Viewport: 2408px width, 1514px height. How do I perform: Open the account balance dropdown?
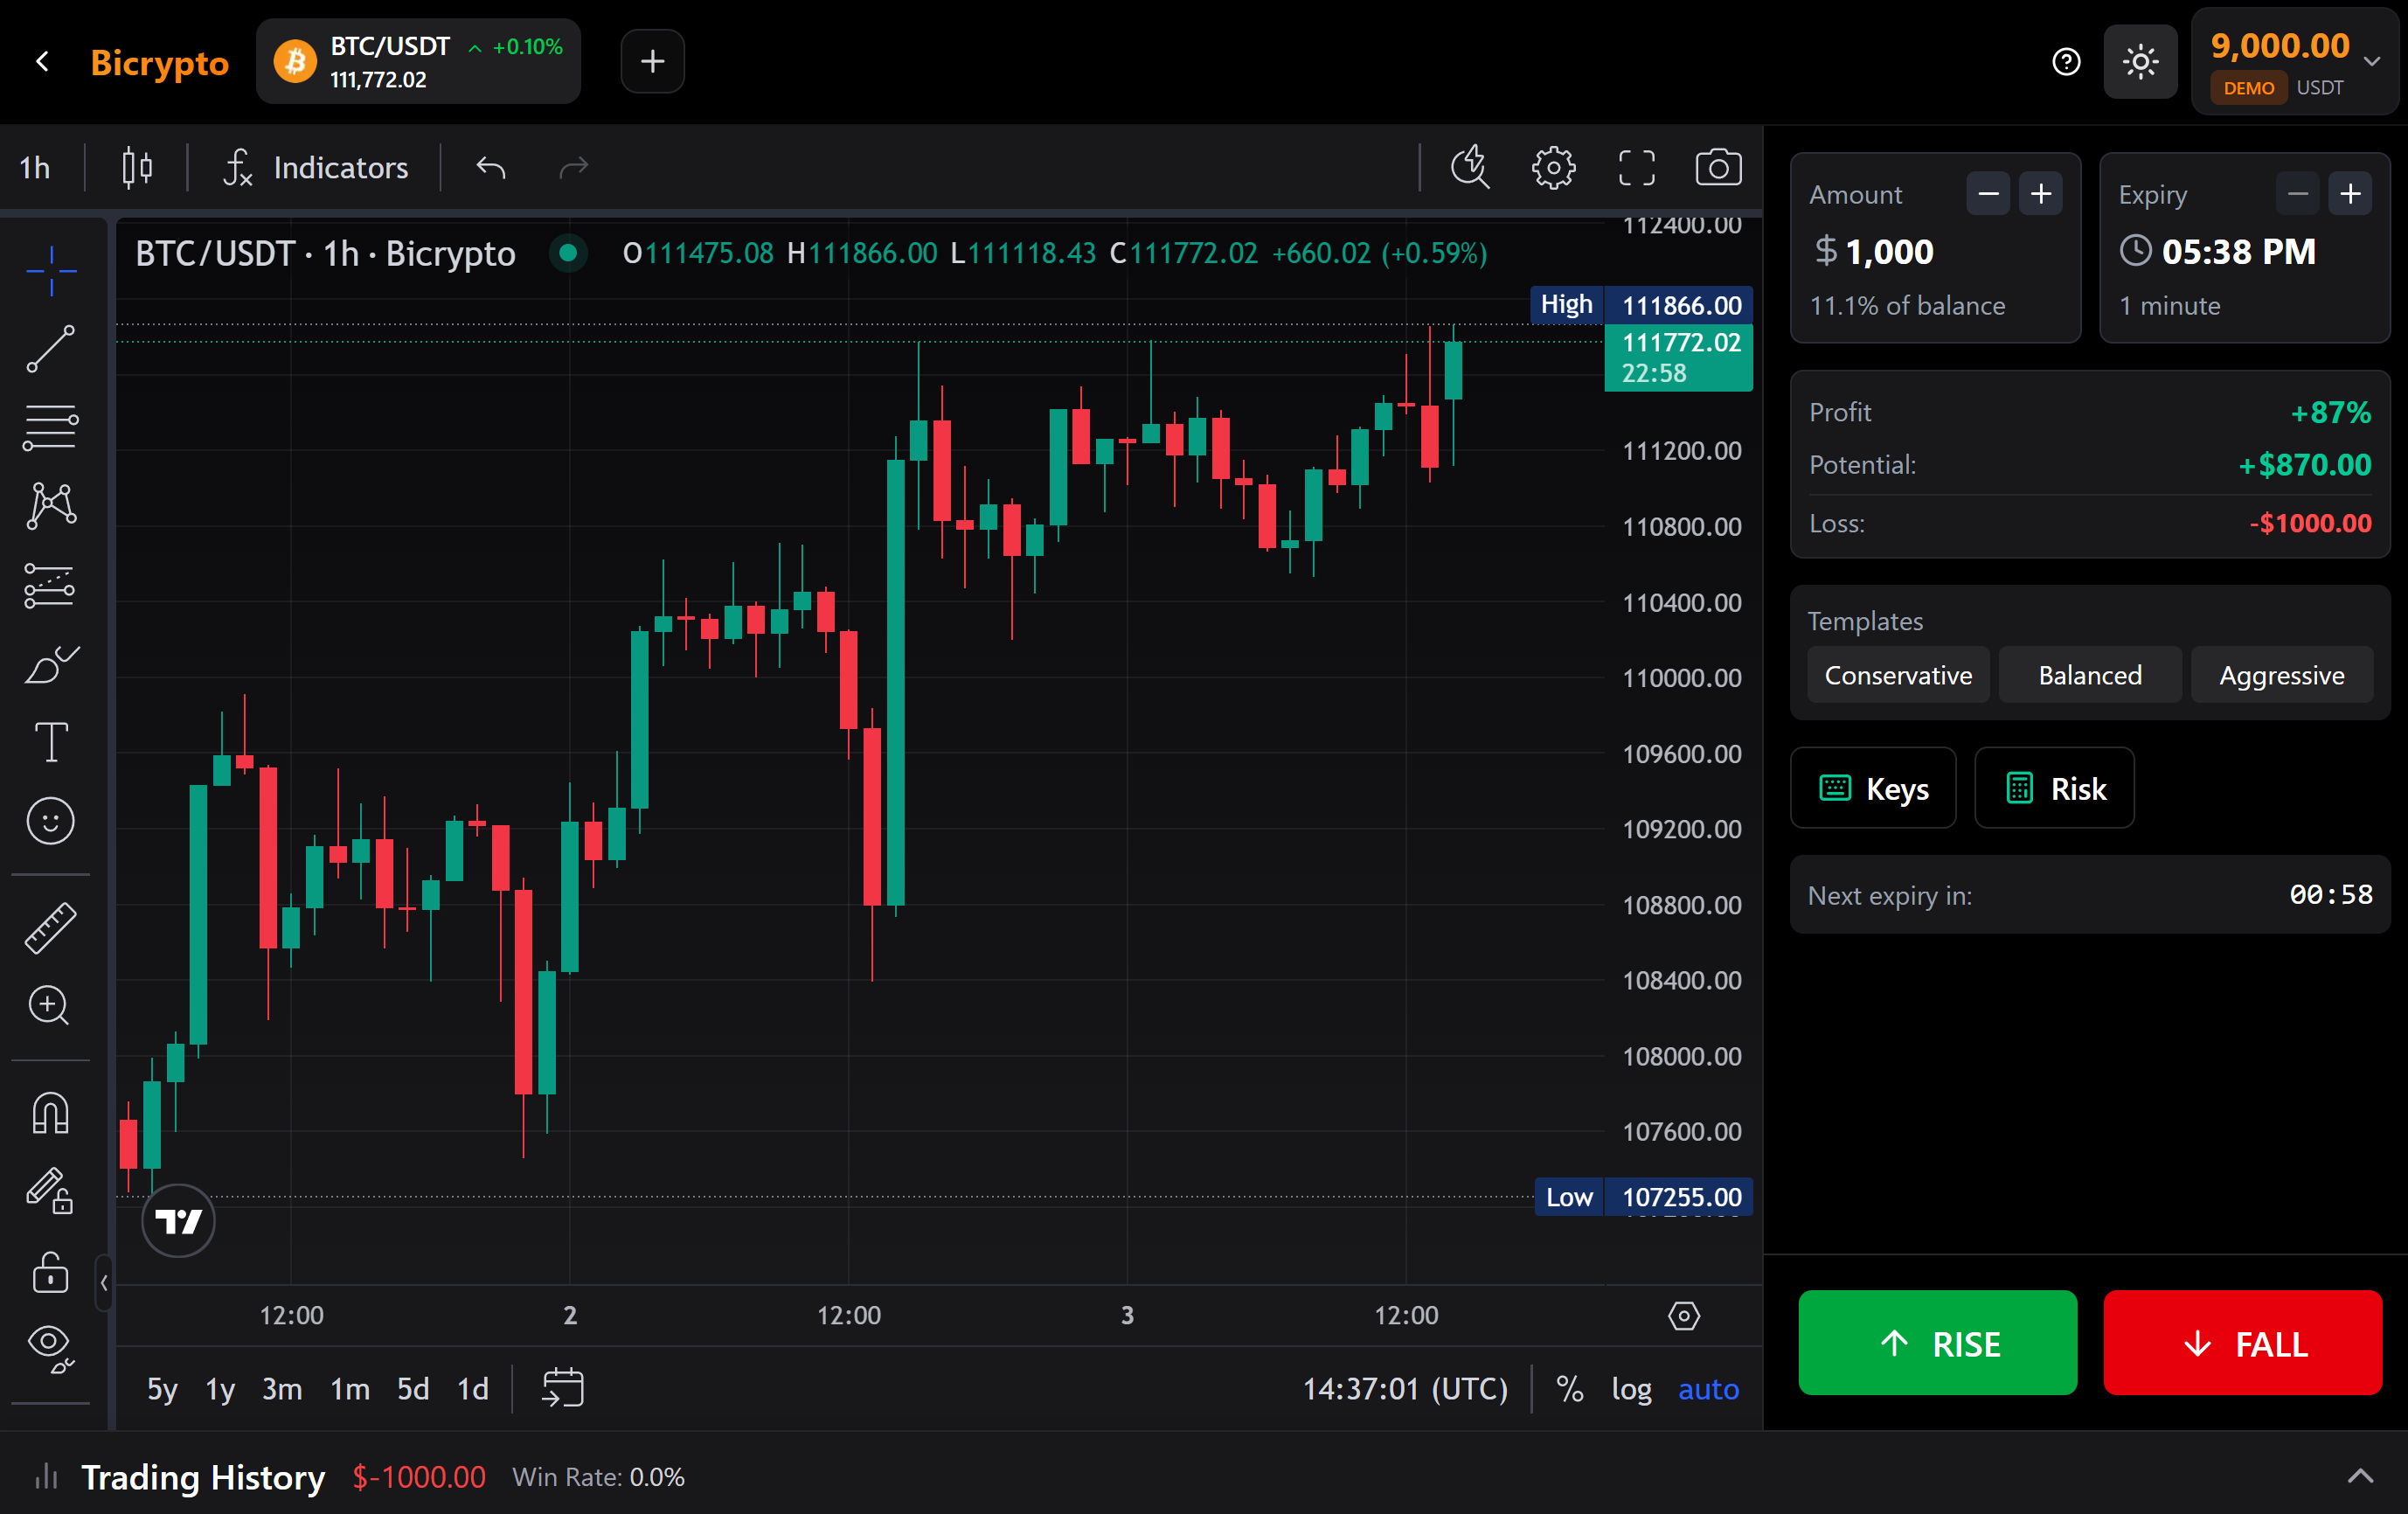click(2372, 61)
